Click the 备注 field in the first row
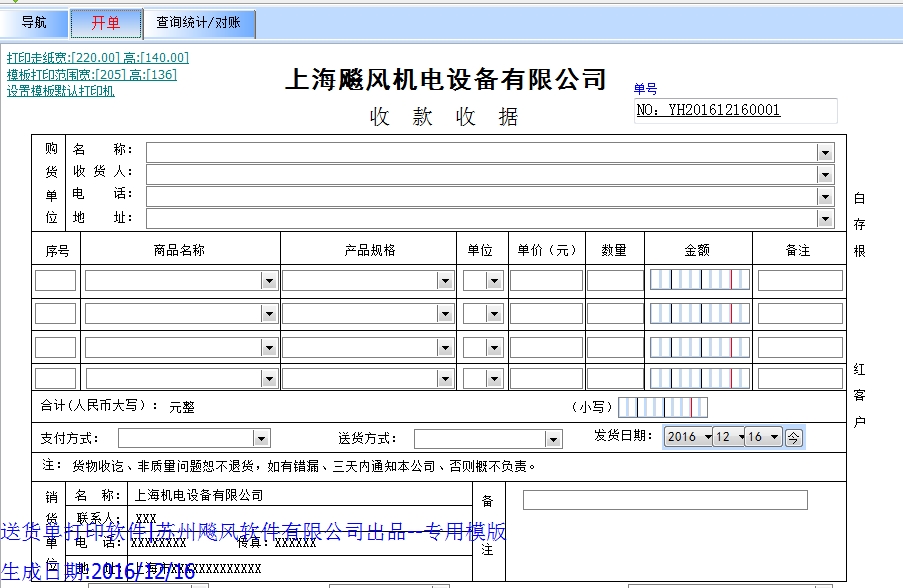The height and width of the screenshot is (588, 903). click(800, 280)
